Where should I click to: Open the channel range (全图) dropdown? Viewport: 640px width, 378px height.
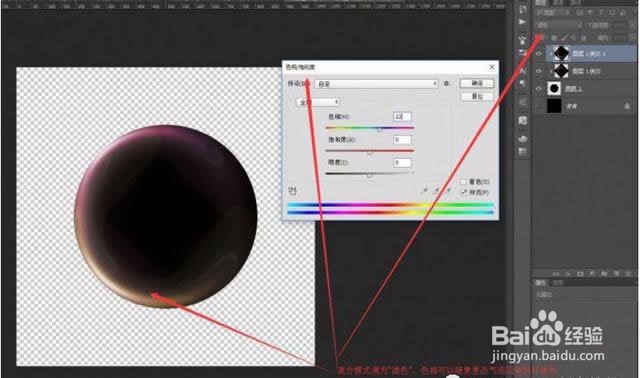tap(318, 102)
